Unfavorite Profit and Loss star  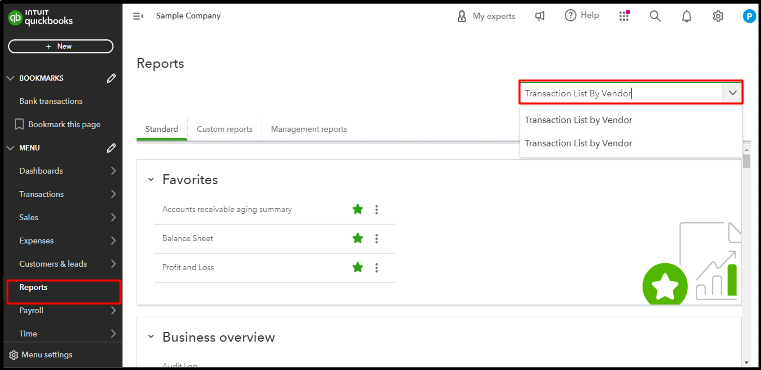tap(358, 267)
